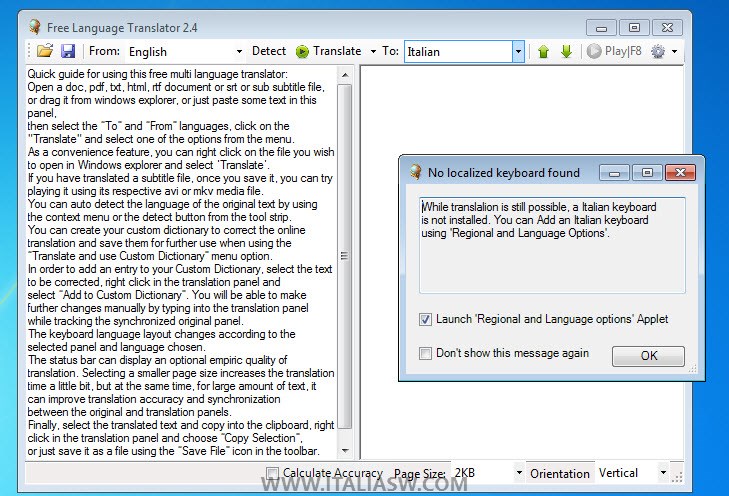The width and height of the screenshot is (729, 496).
Task: Click the Detect button
Action: 269,51
